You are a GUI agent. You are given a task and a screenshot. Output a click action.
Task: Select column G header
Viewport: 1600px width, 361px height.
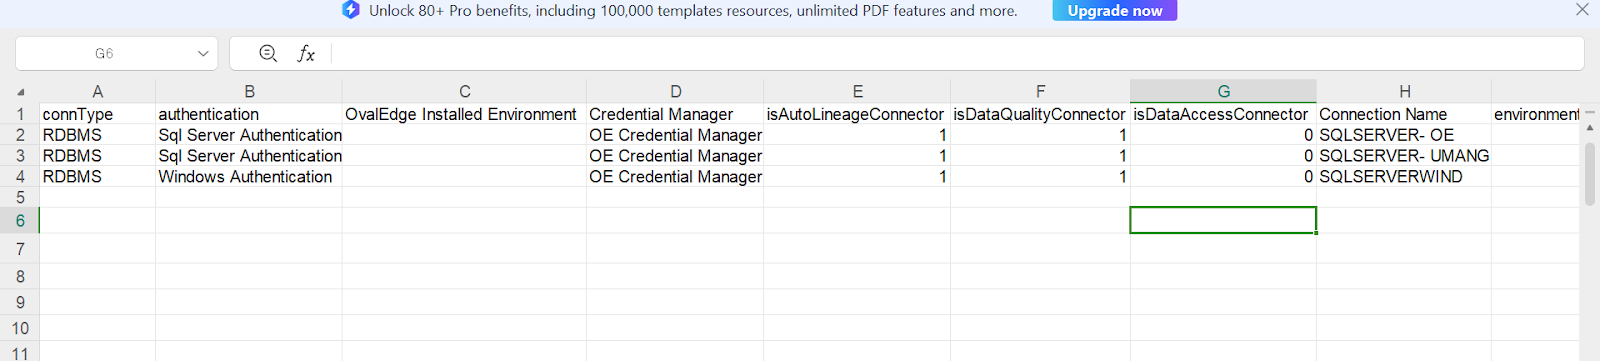point(1223,91)
